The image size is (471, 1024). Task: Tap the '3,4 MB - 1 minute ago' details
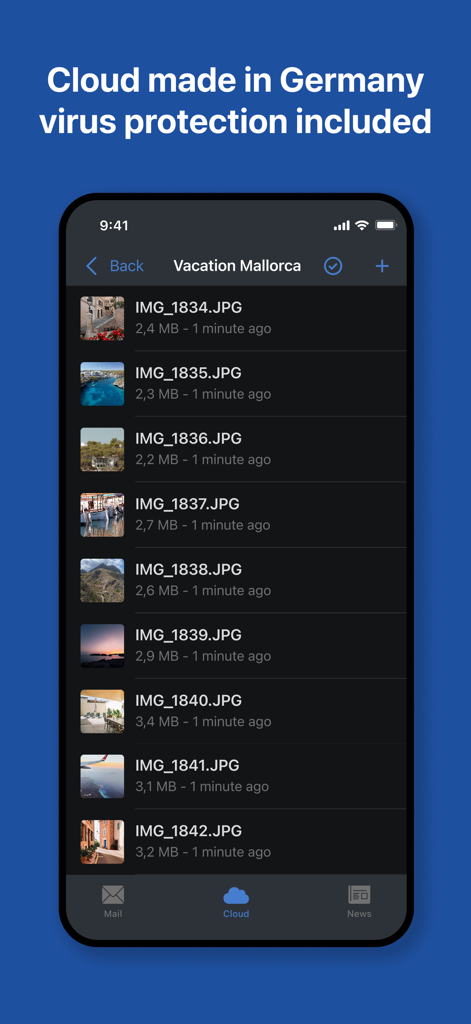point(203,721)
